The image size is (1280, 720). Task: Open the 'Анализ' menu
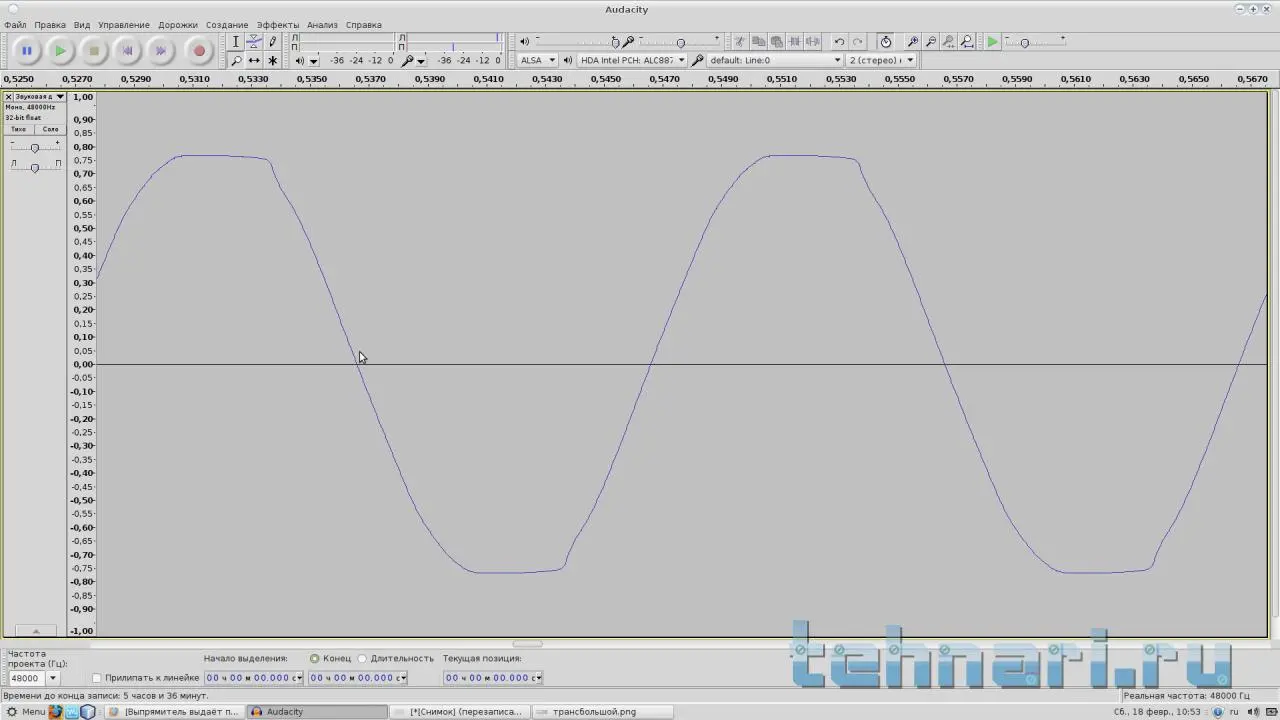point(322,25)
